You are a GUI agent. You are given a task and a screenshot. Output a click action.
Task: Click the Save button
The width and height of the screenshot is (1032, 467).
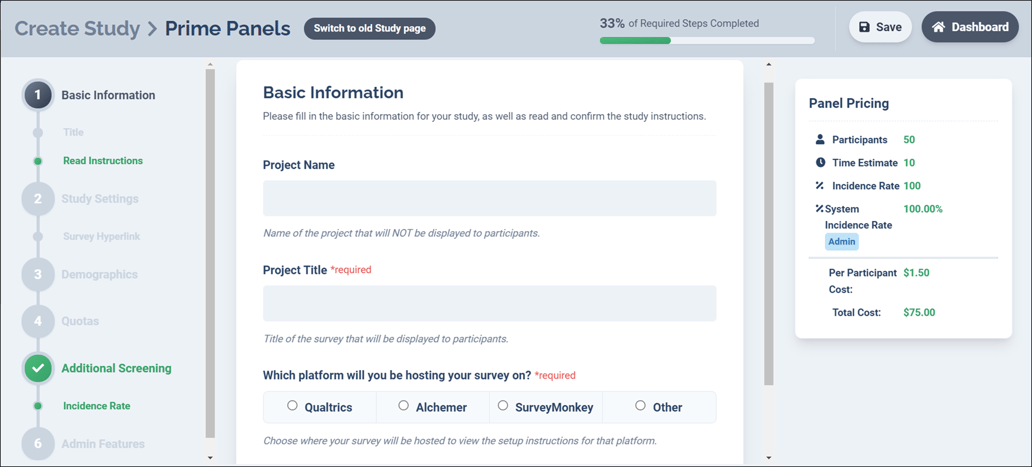[880, 27]
